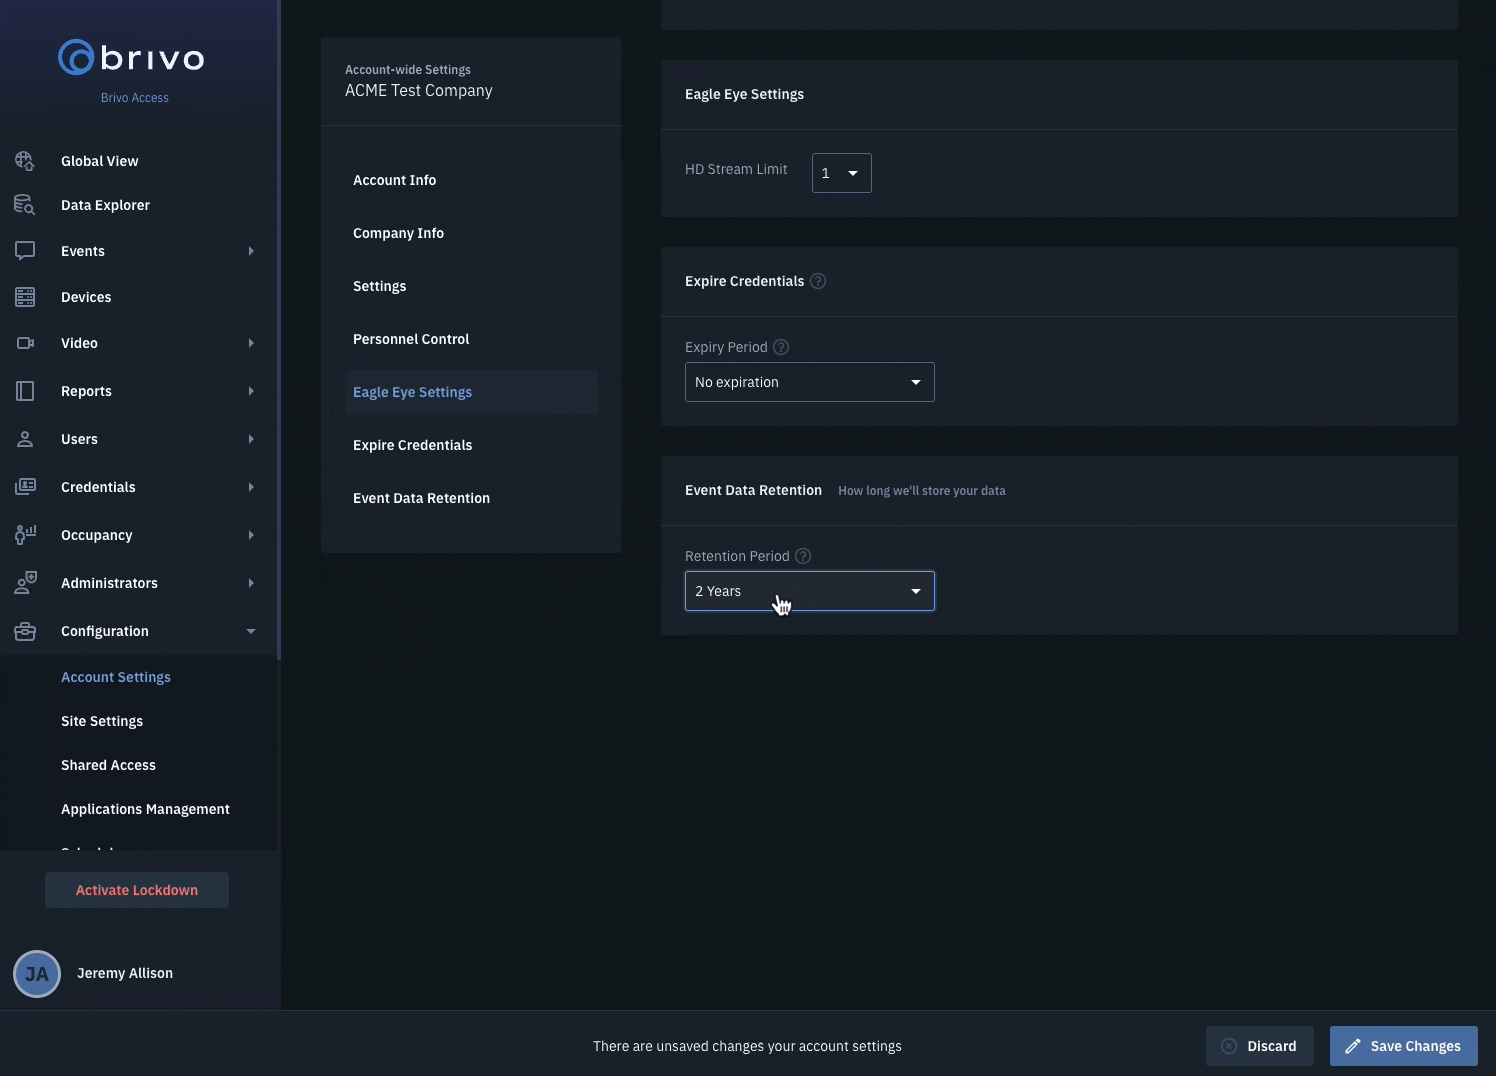This screenshot has height=1076, width=1496.
Task: Expand the Reports submenu arrow
Action: (251, 391)
